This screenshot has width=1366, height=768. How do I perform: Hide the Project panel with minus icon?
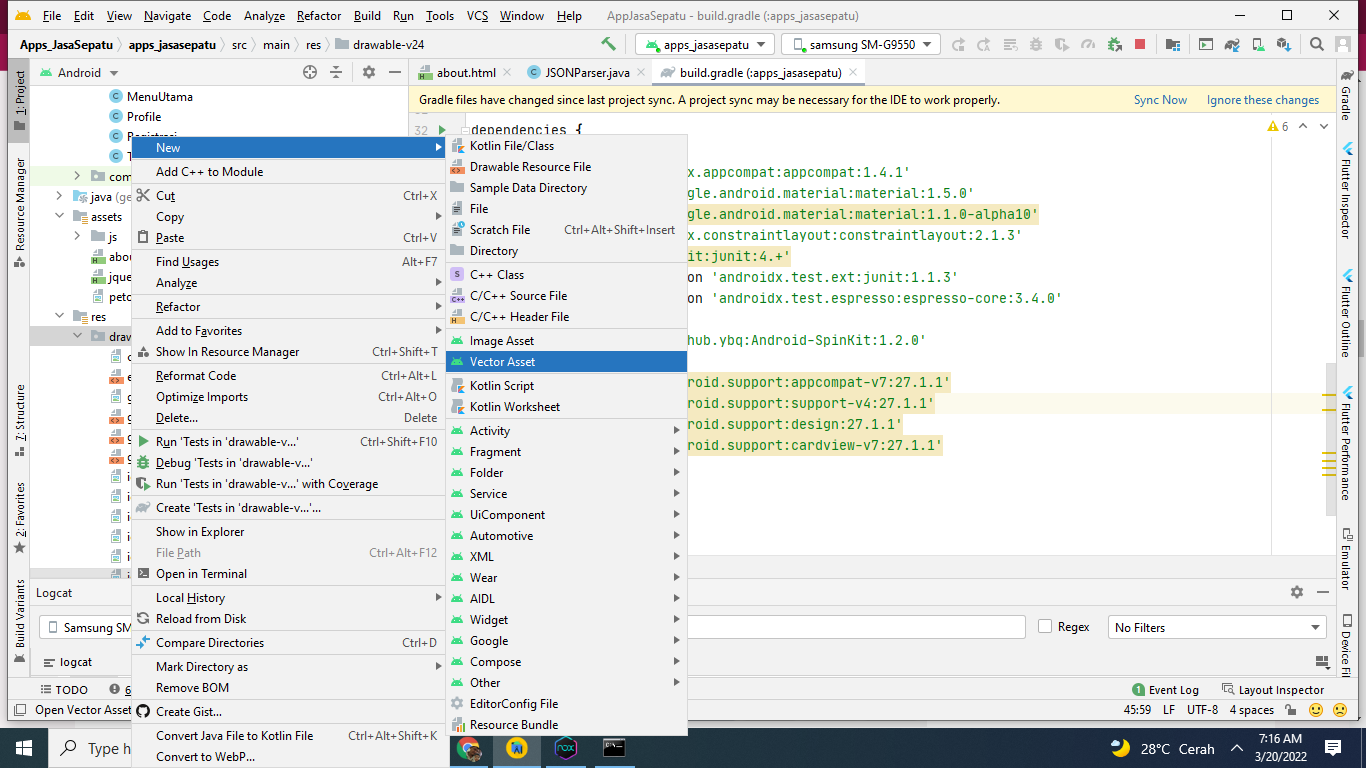[396, 72]
